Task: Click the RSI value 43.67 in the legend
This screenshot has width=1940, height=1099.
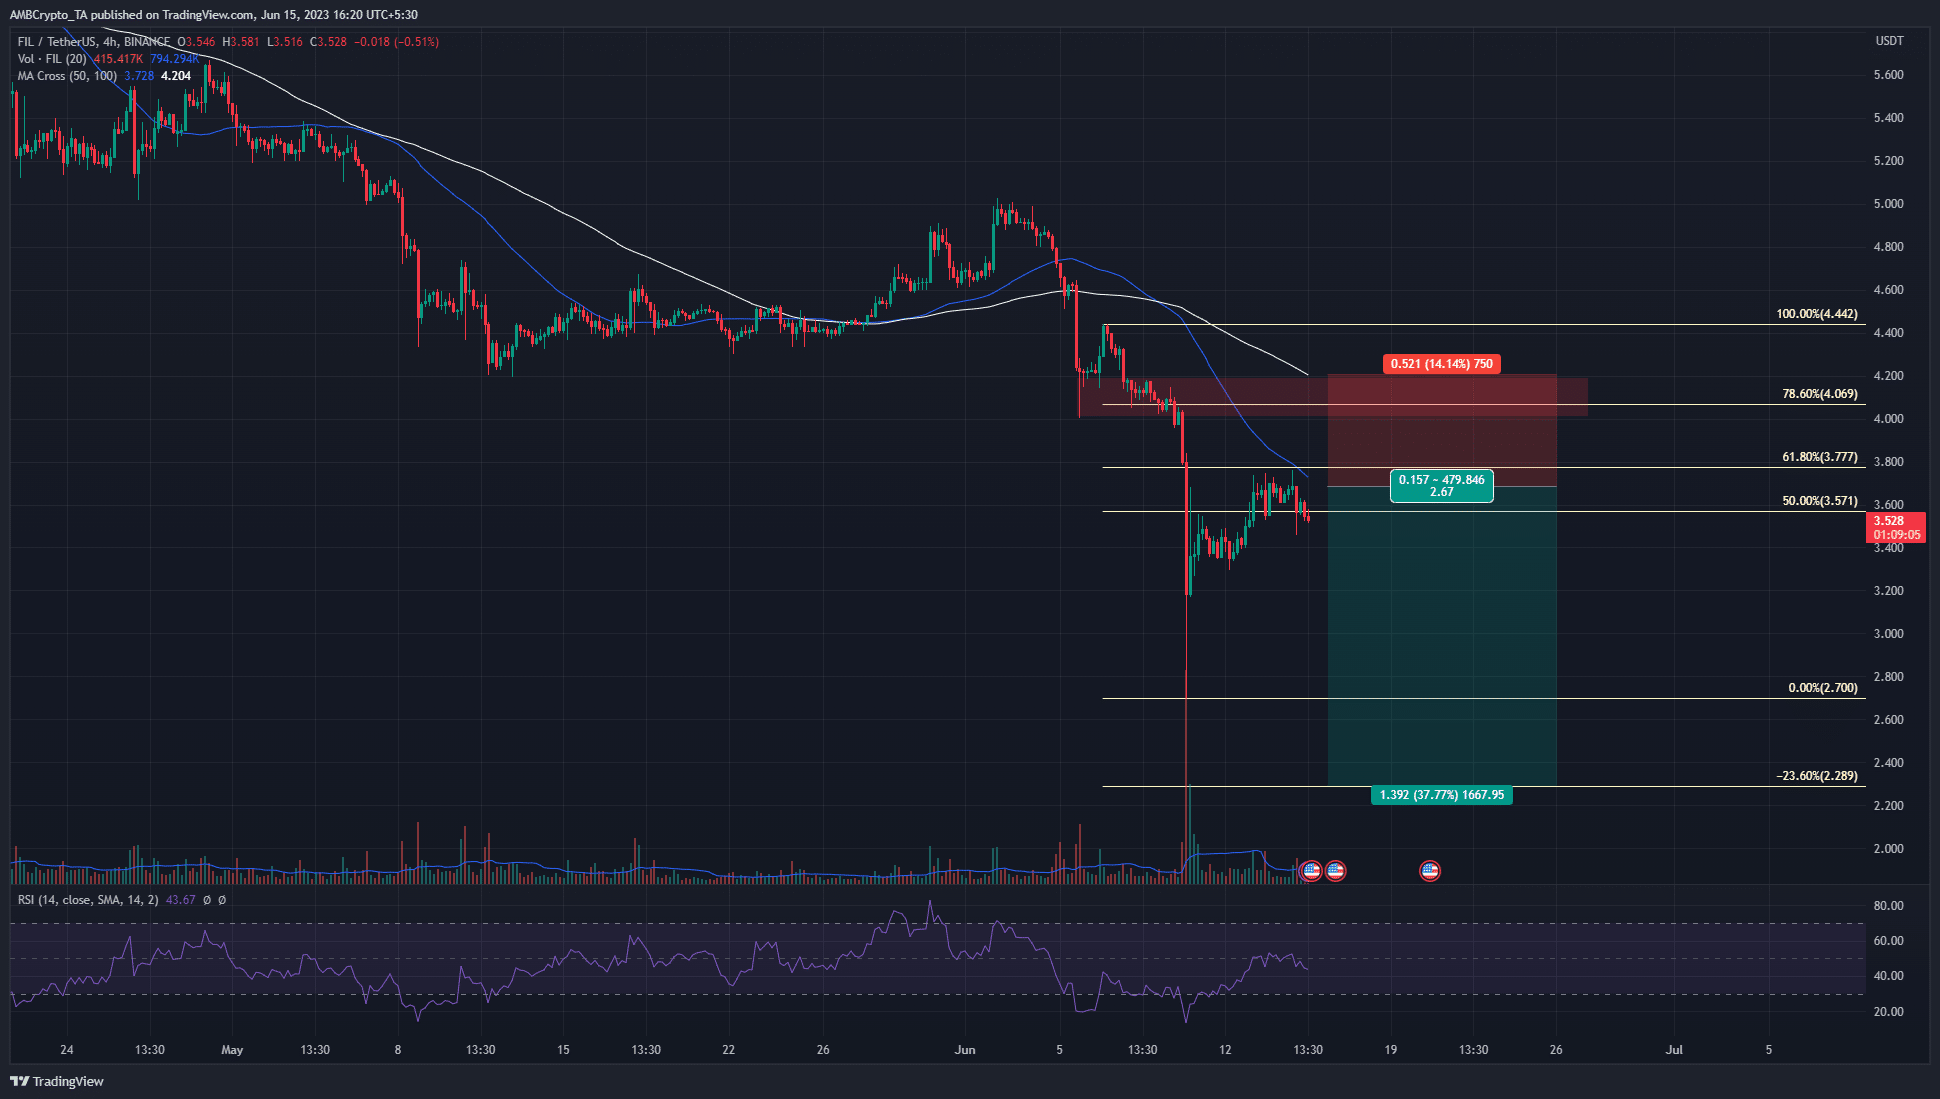Action: (180, 900)
